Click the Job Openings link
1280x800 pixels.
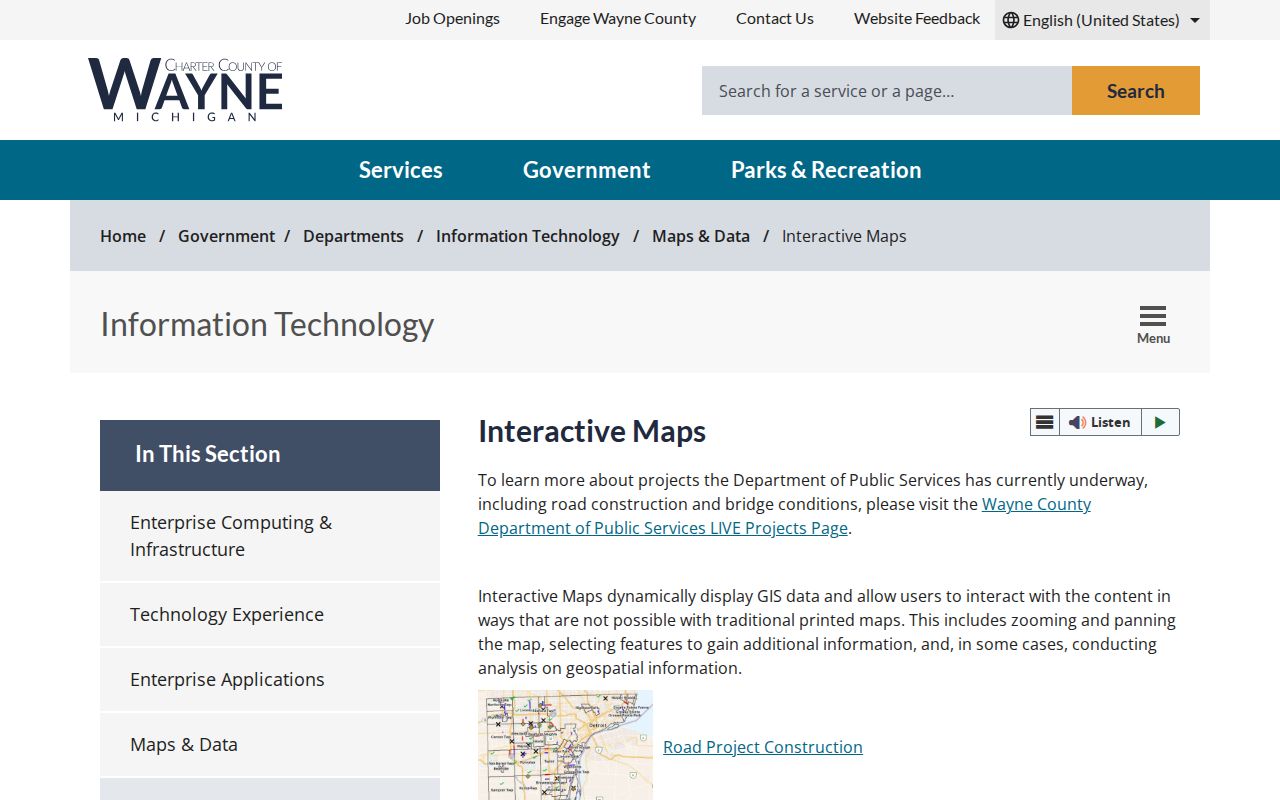[x=452, y=18]
